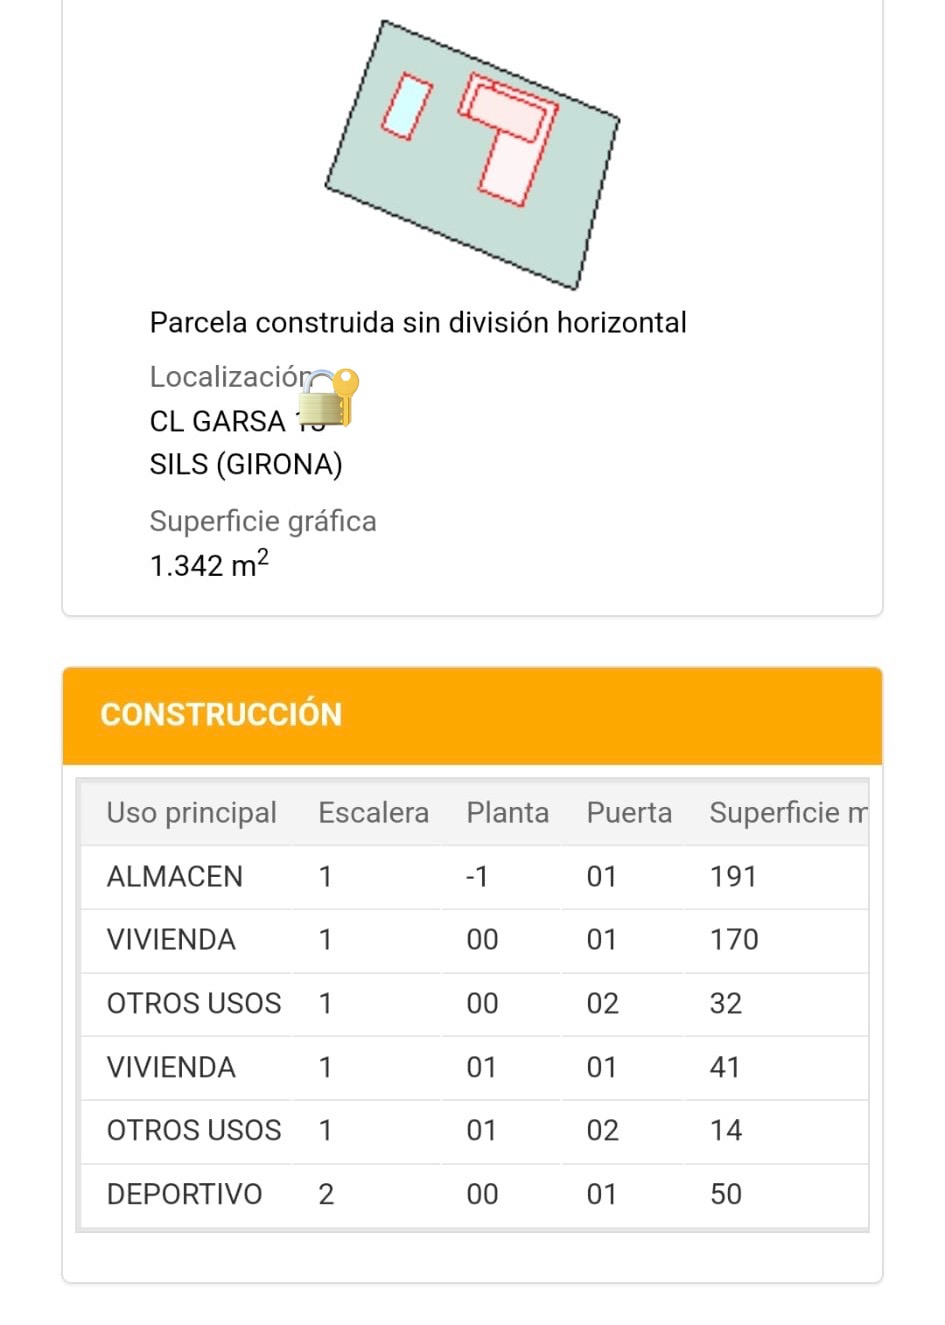Click the Superficie column header

(x=787, y=813)
